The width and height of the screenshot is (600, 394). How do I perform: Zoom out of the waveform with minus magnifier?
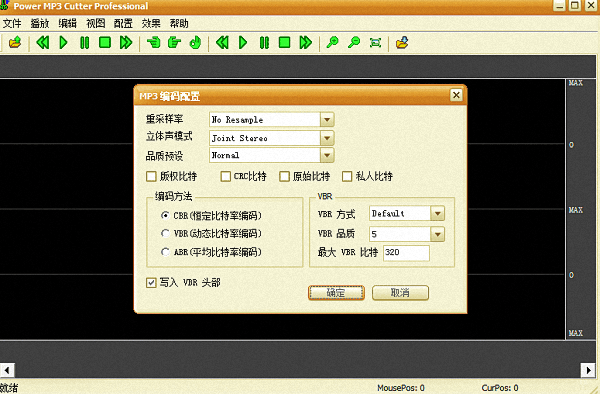(354, 42)
